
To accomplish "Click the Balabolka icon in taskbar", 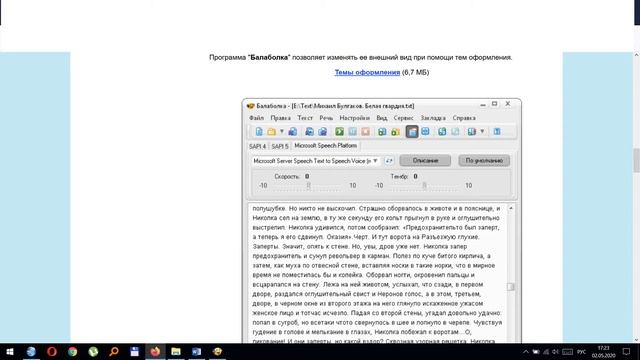I will tap(218, 351).
